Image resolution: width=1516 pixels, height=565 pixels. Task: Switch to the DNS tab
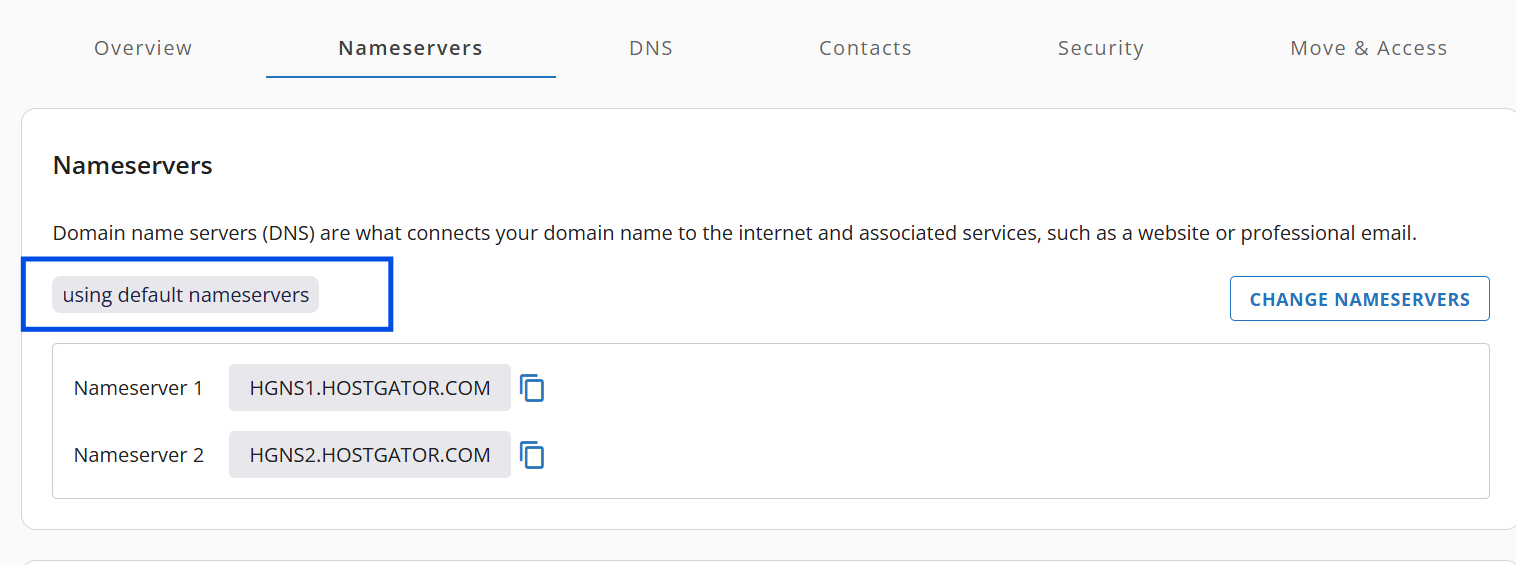[x=651, y=48]
